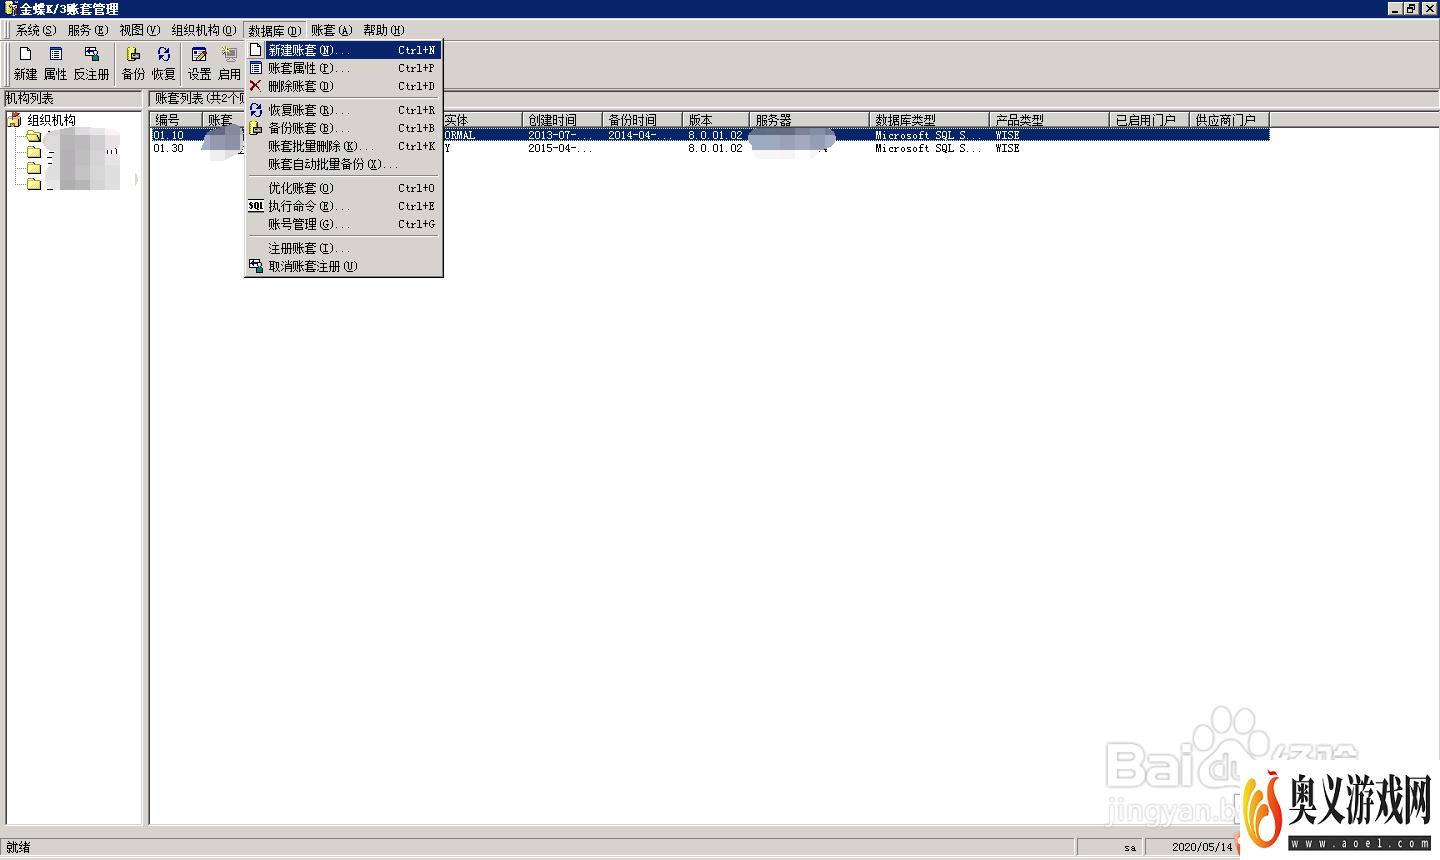The height and width of the screenshot is (860, 1440).
Task: Sort by 数据库类型 column header
Action: (929, 120)
